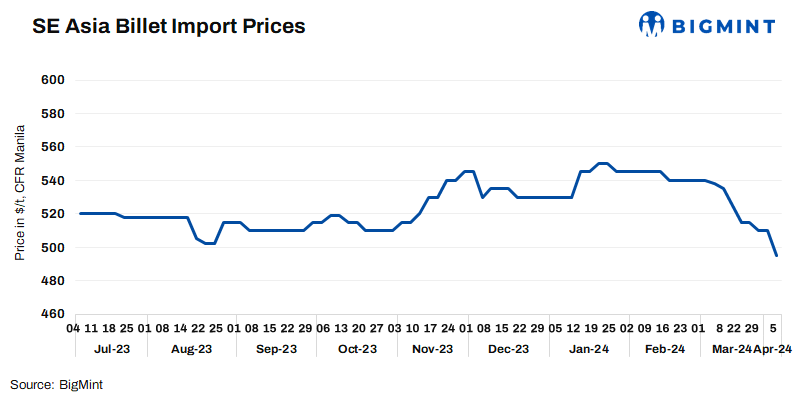The width and height of the screenshot is (800, 401).
Task: Click the Jul-23 month label
Action: 112,349
